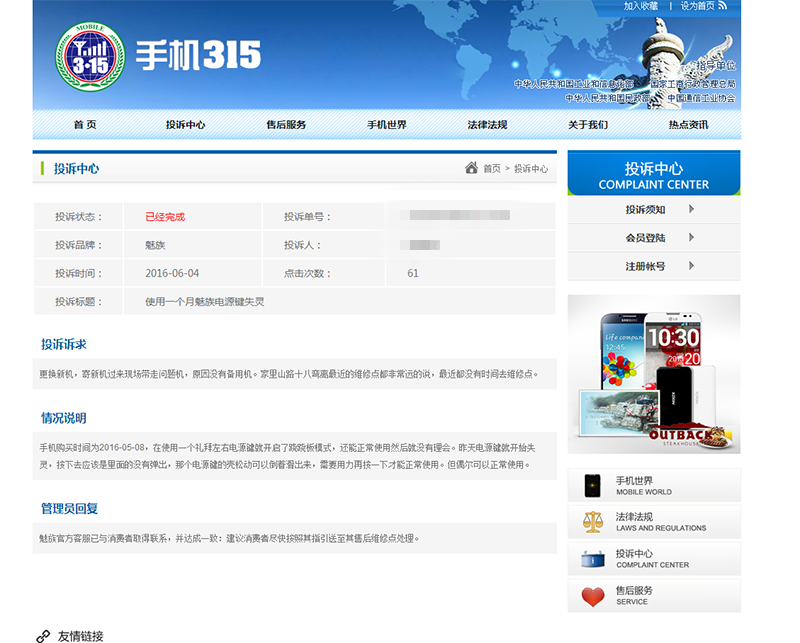800x643 pixels.
Task: Click the golden scales 法律法规 icon
Action: pos(593,522)
